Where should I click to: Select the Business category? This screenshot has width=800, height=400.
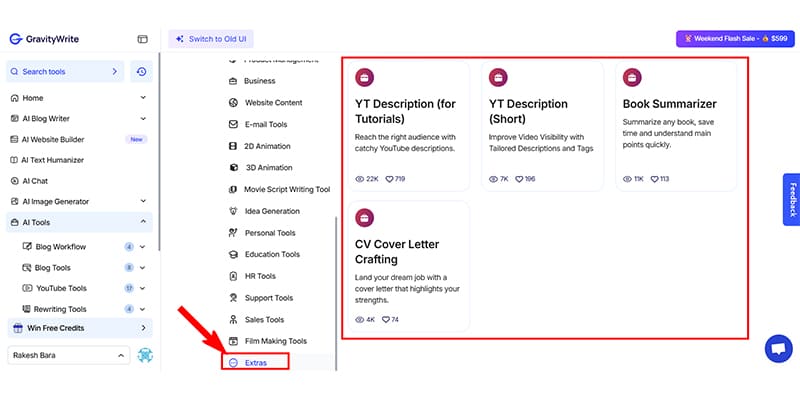[260, 81]
